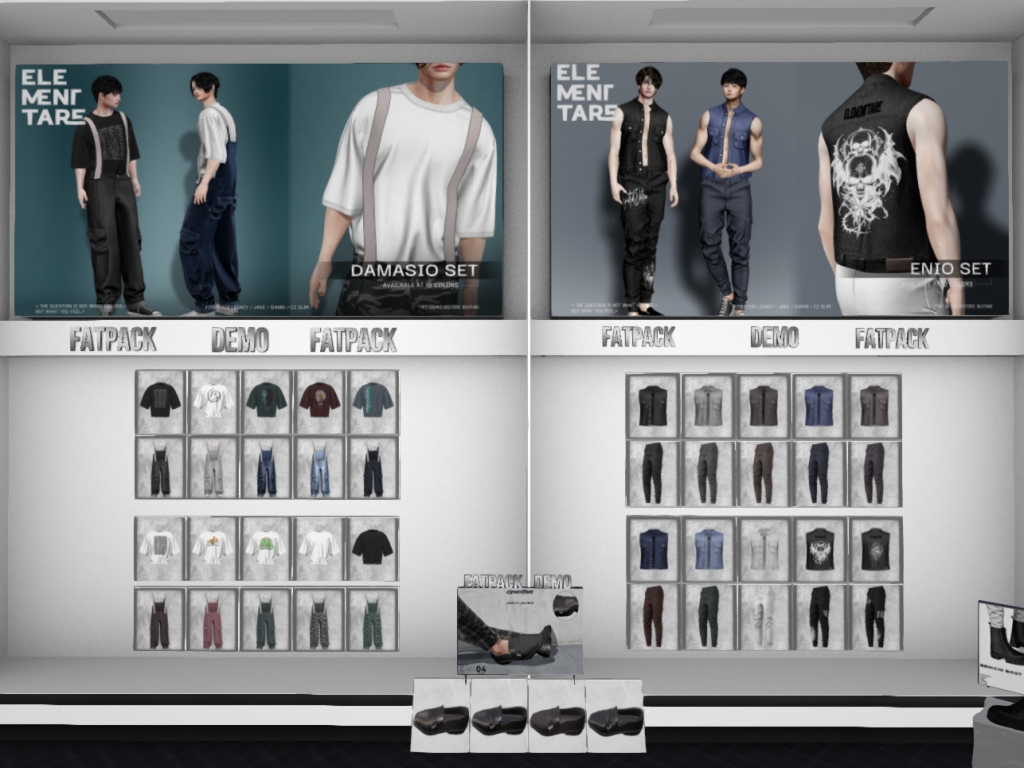Select the dark purple Enio pants
Viewport: 1024px width, 768px height.
tap(875, 473)
